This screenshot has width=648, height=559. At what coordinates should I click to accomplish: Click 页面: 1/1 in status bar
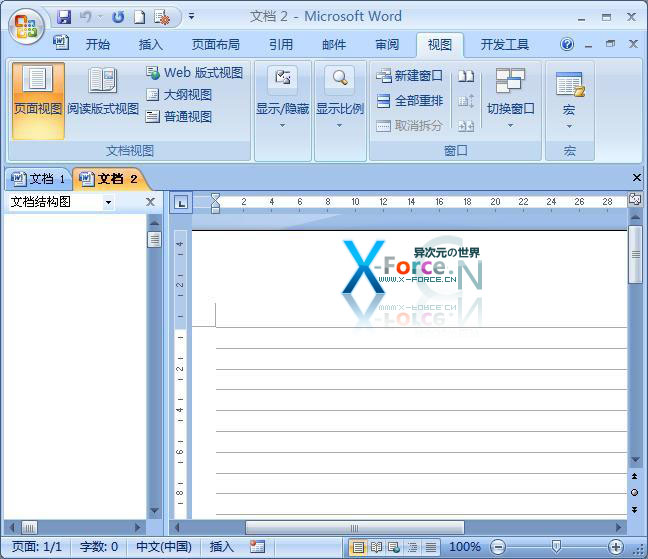pyautogui.click(x=36, y=547)
